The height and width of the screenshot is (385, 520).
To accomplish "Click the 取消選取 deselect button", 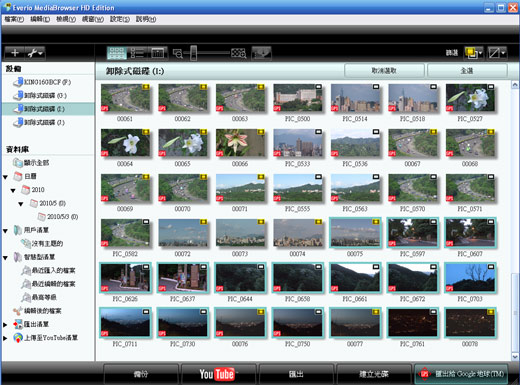I will click(x=384, y=71).
